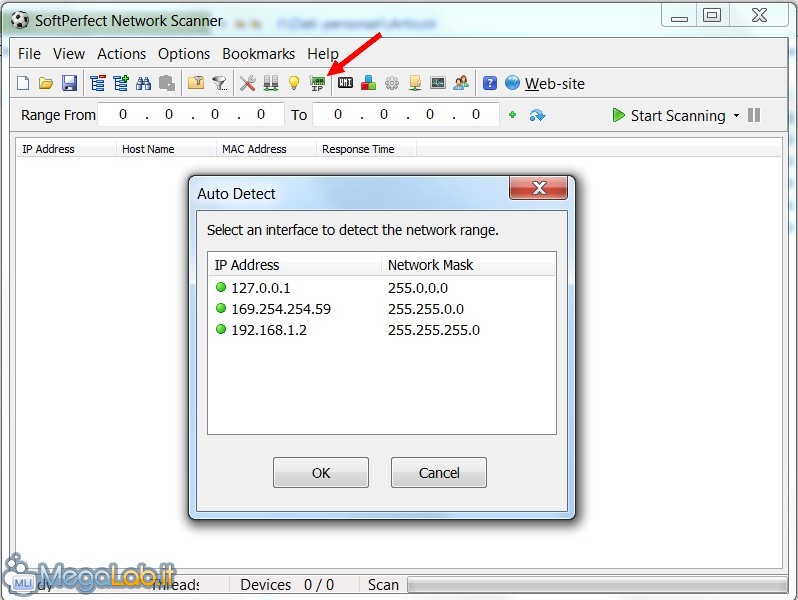Screen dimensions: 798x600
Task: Click the binoculars Find icon
Action: pyautogui.click(x=144, y=83)
